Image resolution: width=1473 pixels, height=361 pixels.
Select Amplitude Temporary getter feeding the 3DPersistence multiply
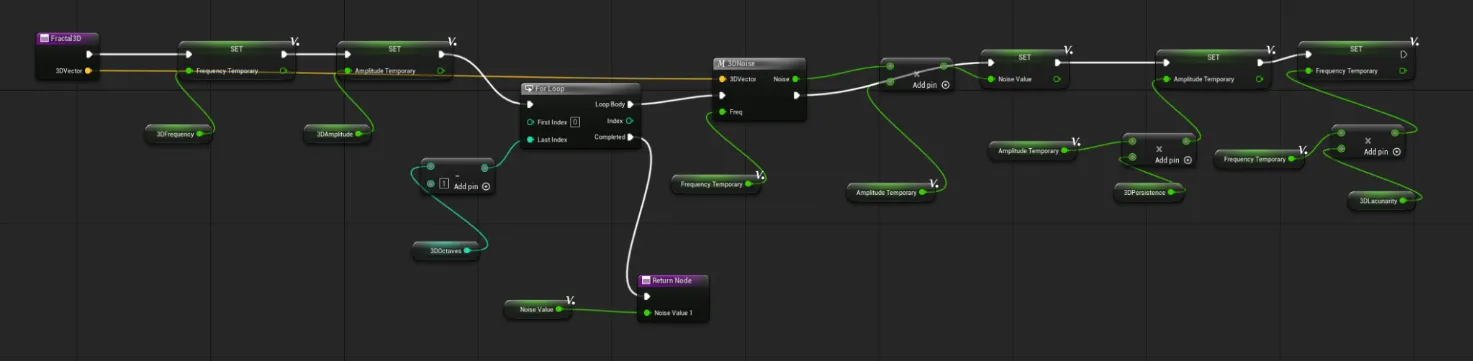coord(1034,150)
